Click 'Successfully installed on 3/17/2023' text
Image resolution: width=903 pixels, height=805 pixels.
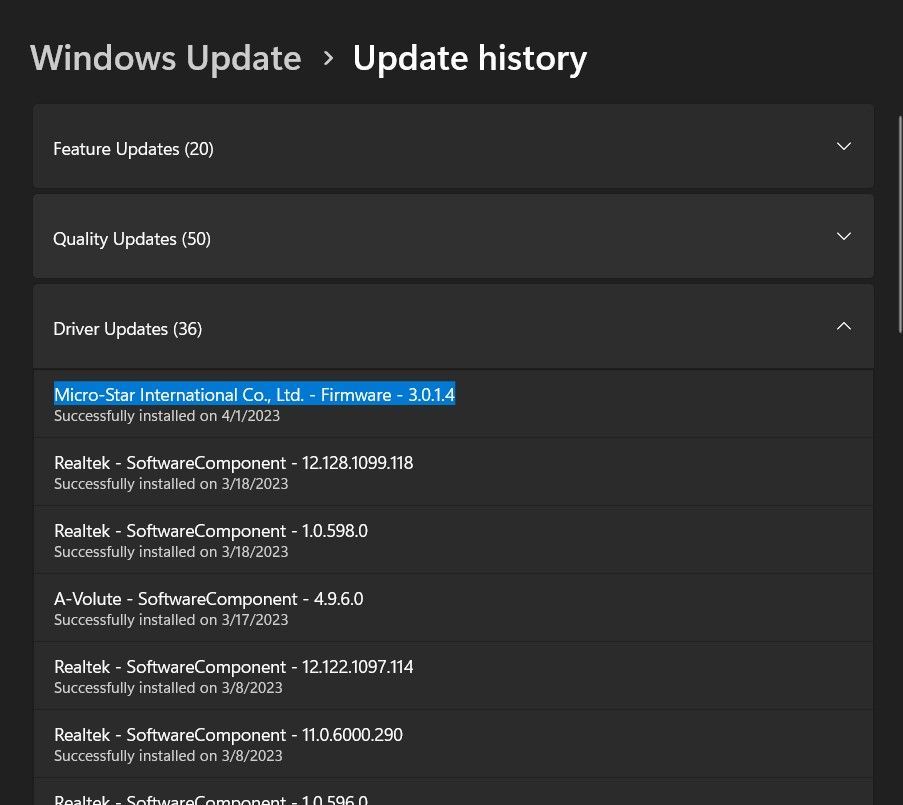171,620
